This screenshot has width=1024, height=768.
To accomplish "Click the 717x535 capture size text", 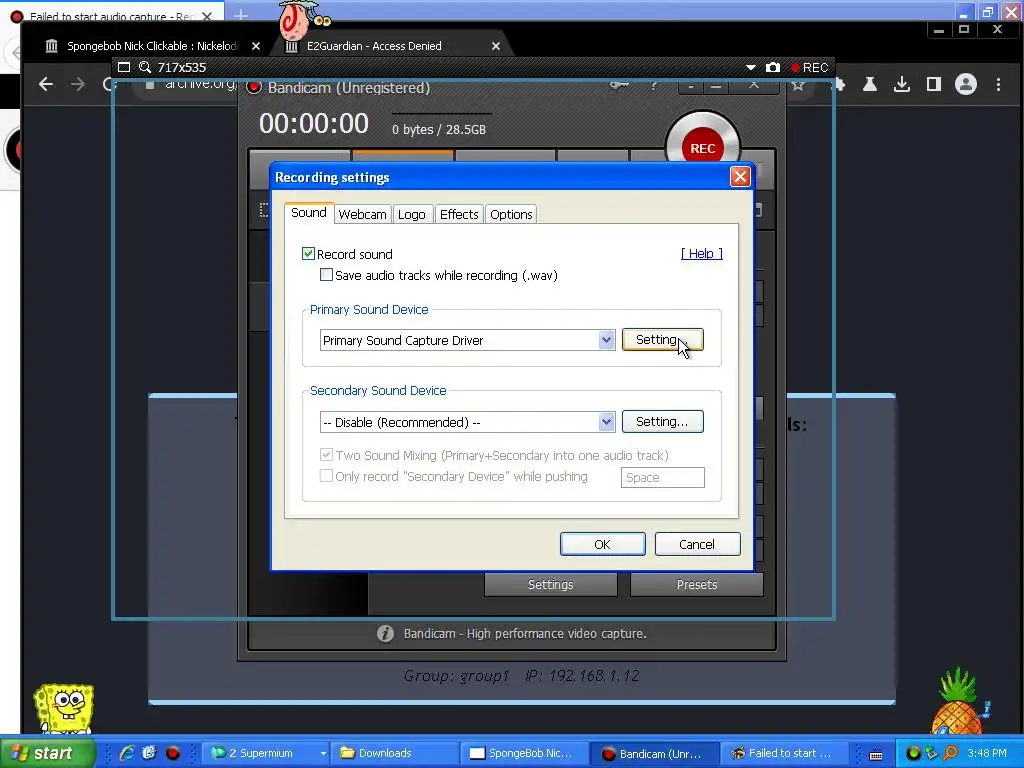I will pos(182,67).
